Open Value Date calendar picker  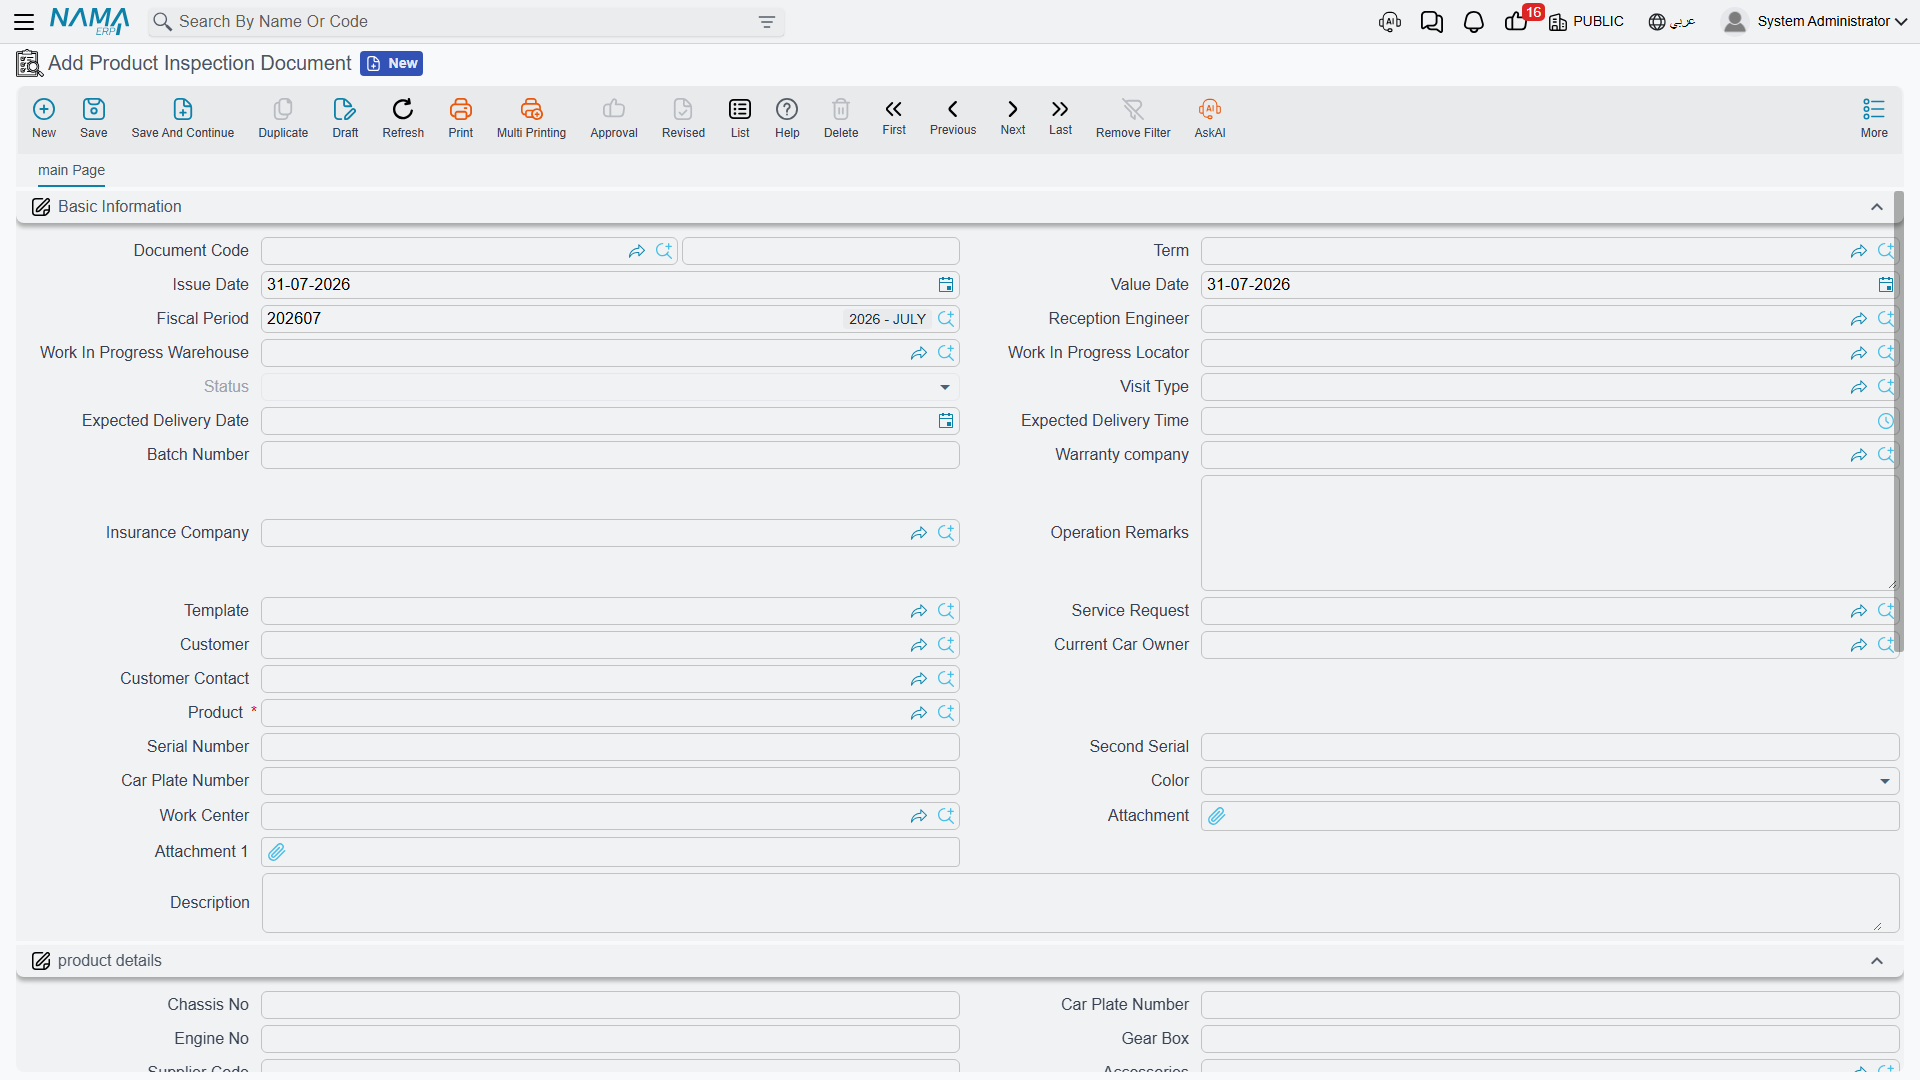(1886, 285)
